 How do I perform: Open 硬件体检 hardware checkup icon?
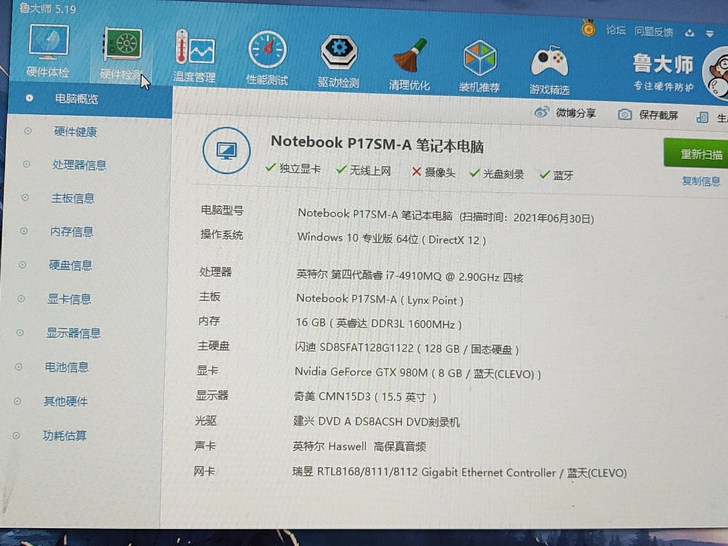coord(48,42)
